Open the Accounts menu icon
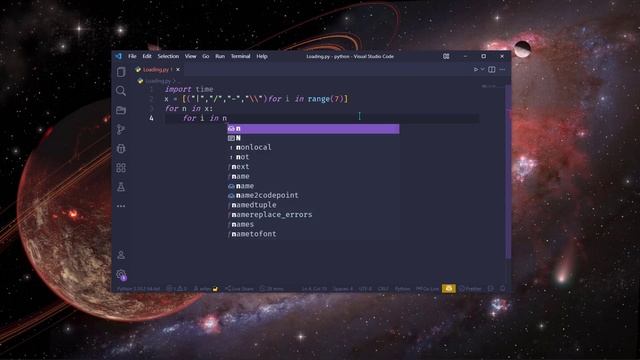This screenshot has height=360, width=640. tap(121, 255)
